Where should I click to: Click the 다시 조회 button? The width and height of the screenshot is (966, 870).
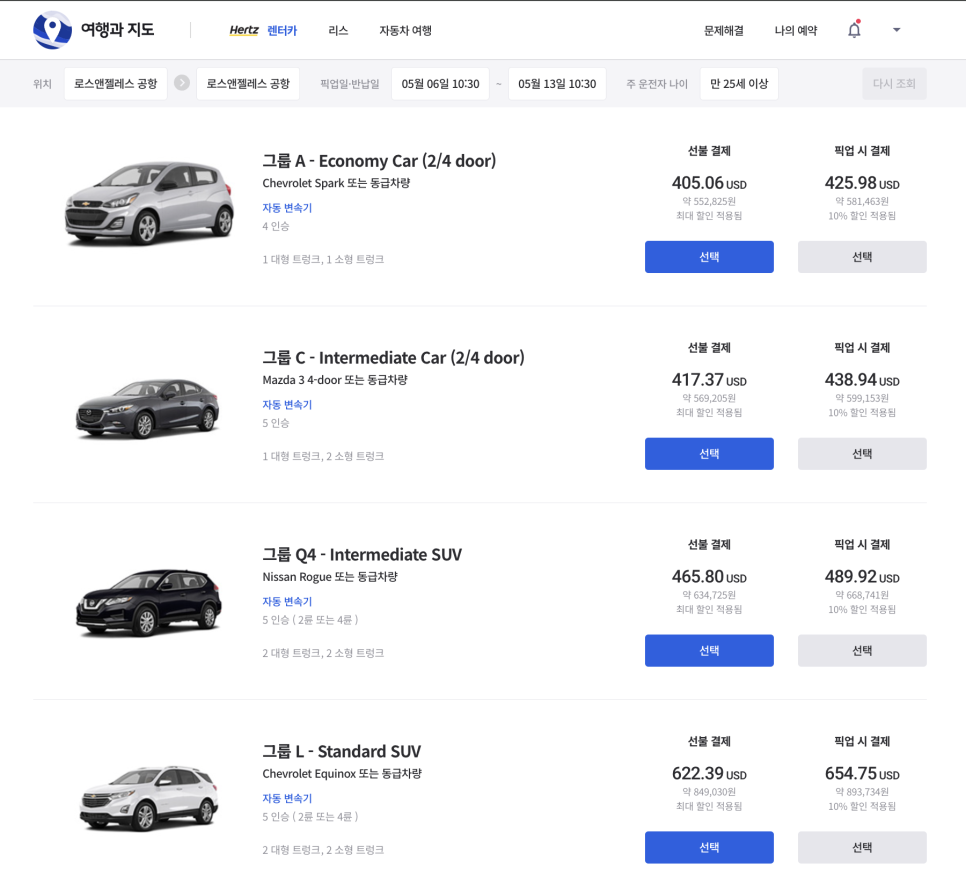pyautogui.click(x=894, y=84)
